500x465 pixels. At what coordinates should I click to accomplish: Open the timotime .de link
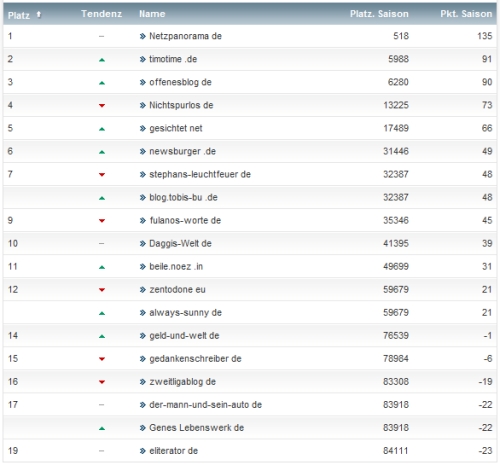click(173, 59)
